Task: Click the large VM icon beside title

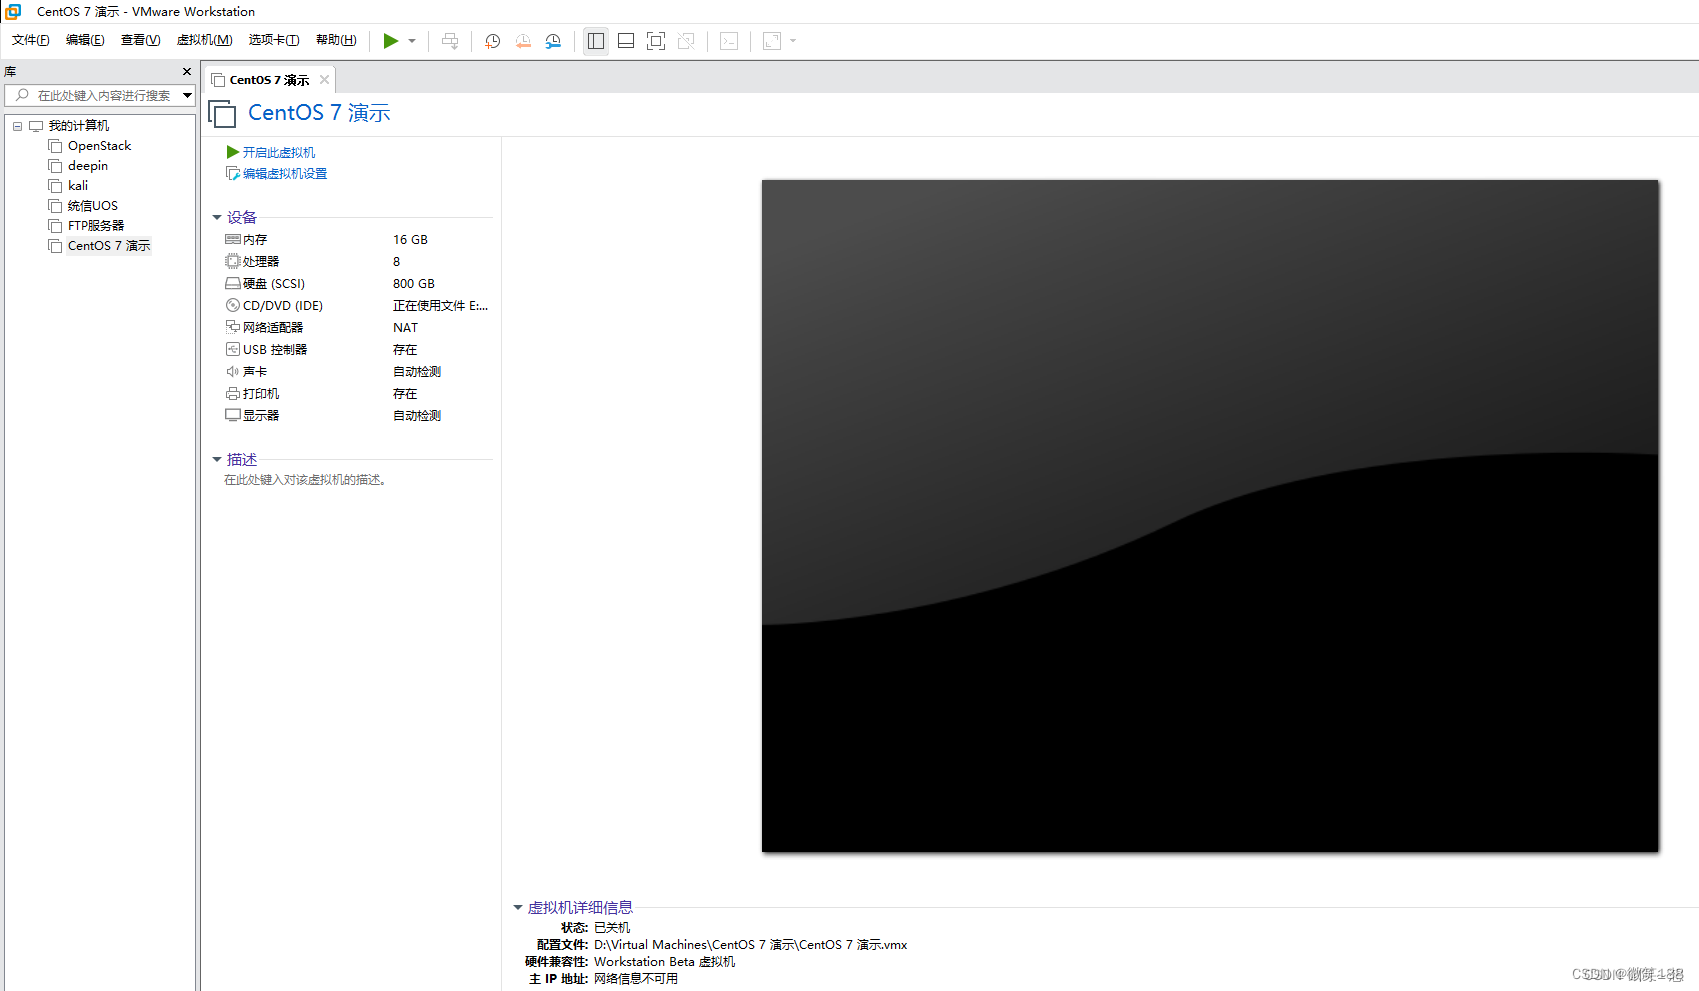Action: (x=222, y=114)
